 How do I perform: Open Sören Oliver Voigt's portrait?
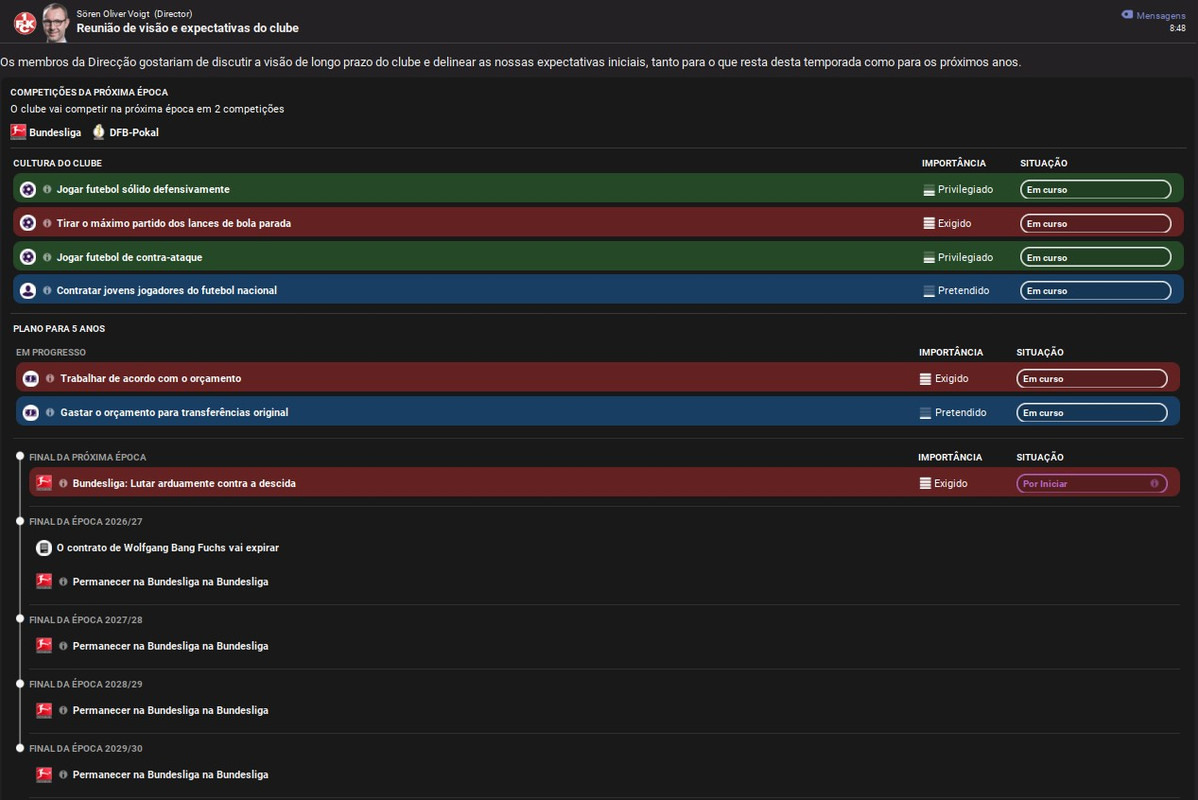(55, 22)
